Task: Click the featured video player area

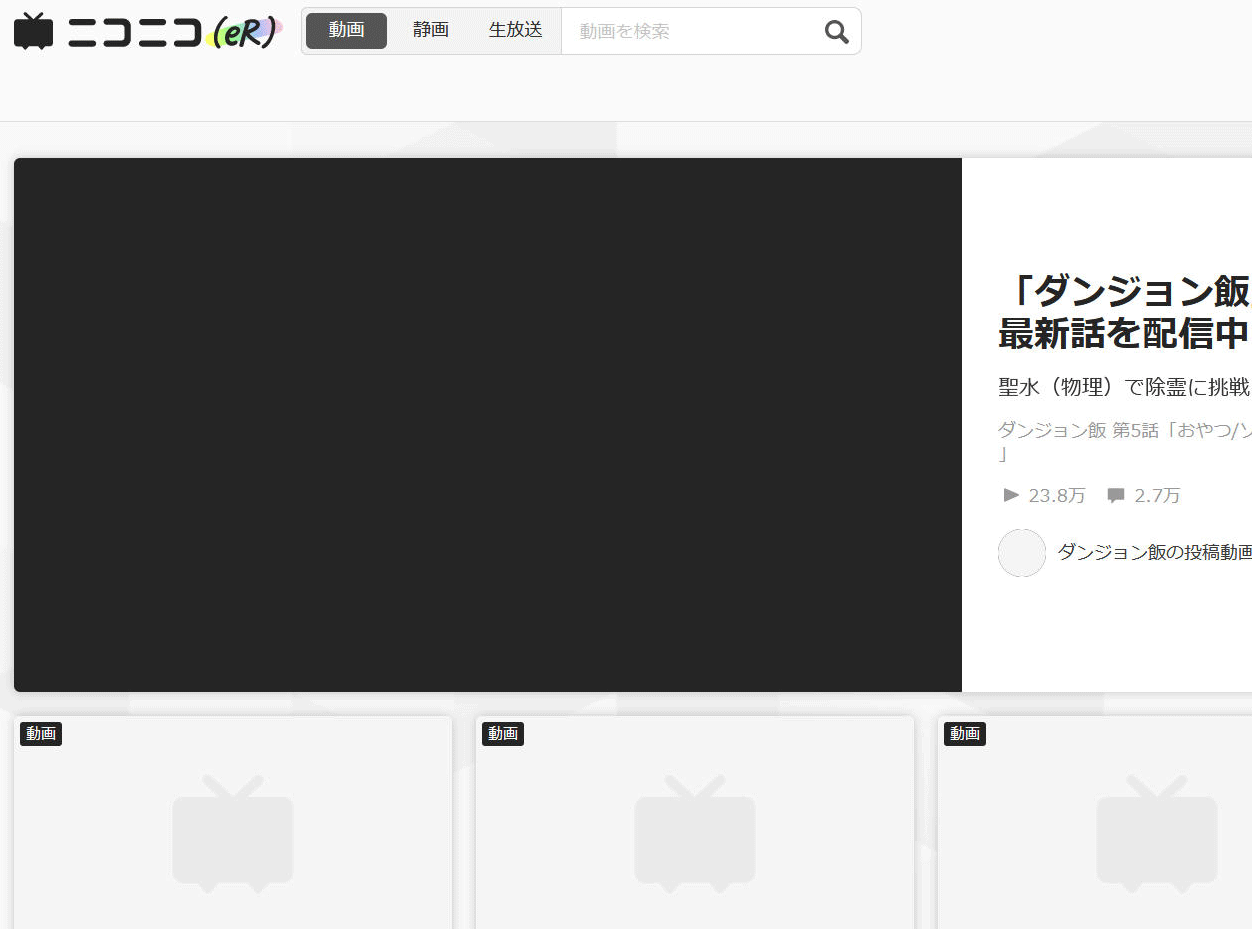Action: [x=487, y=424]
